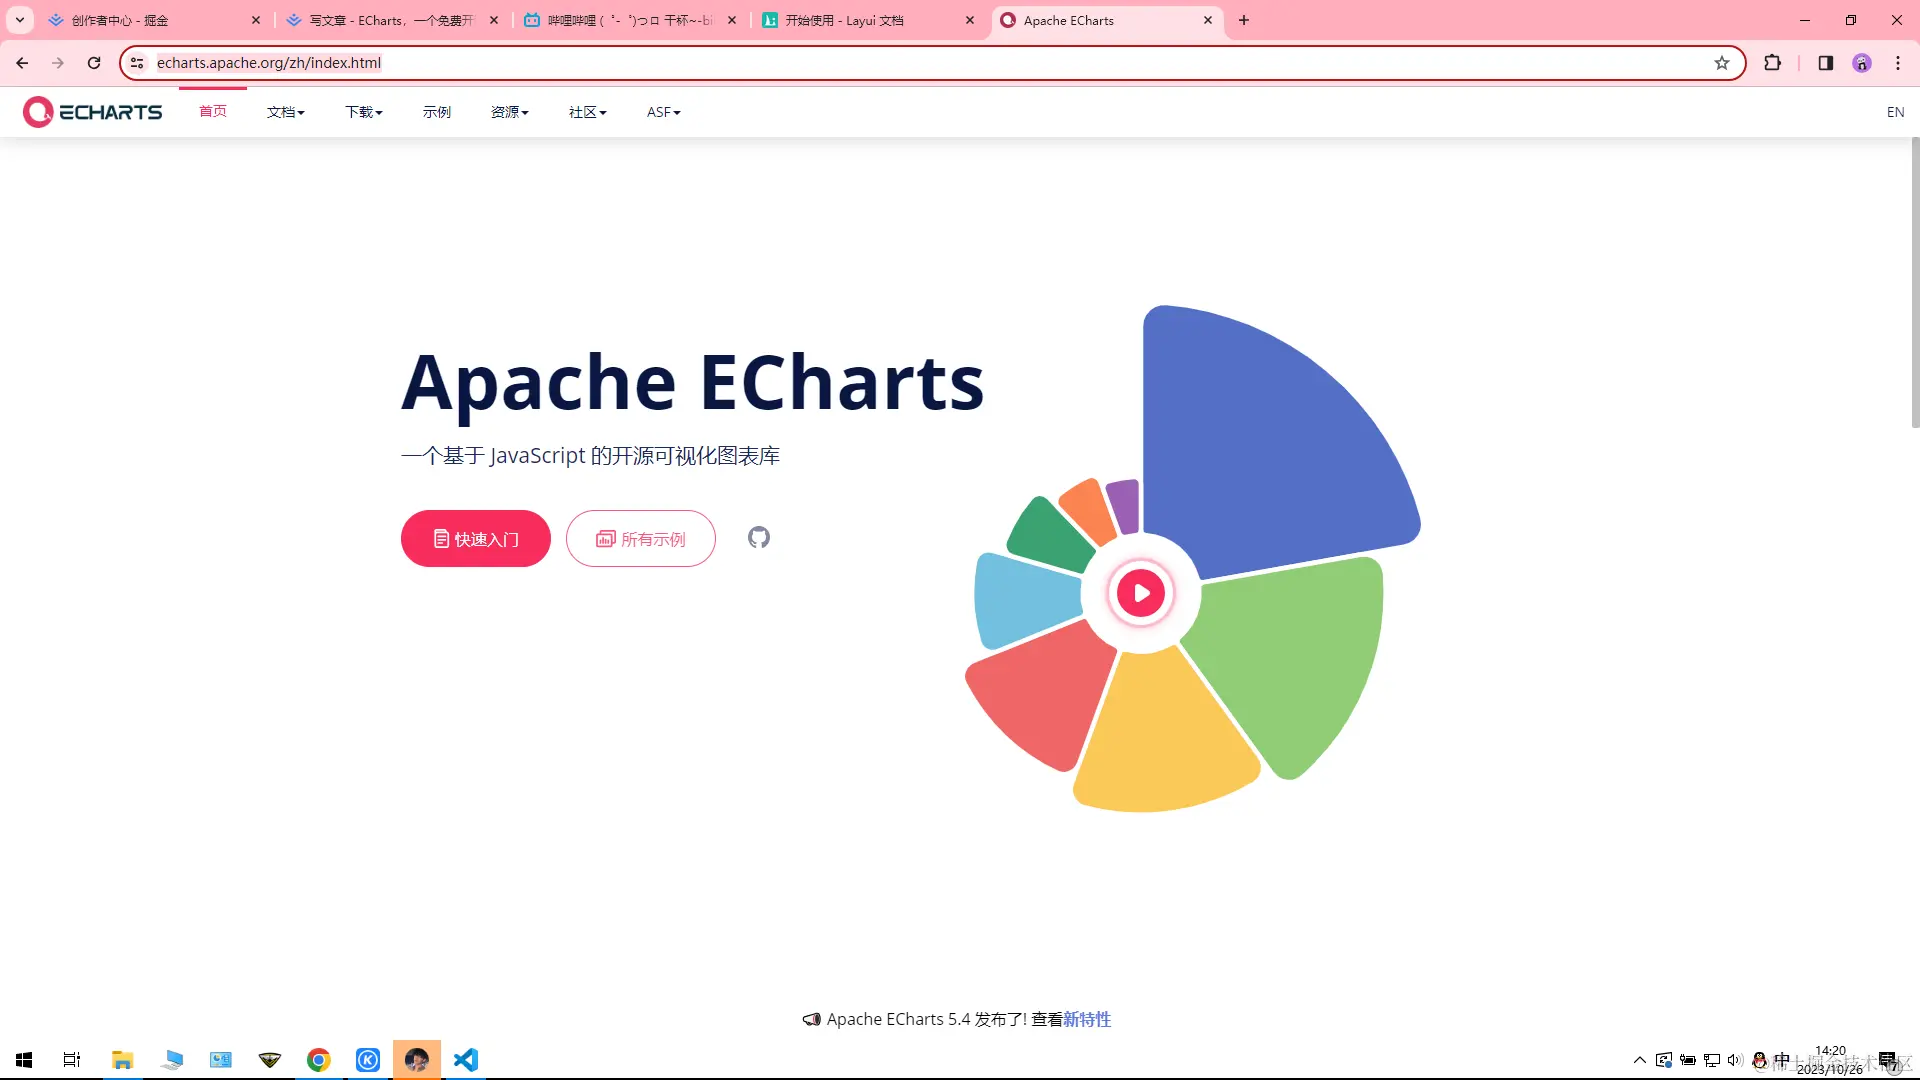Open the Chrome three-dot menu

point(1898,63)
